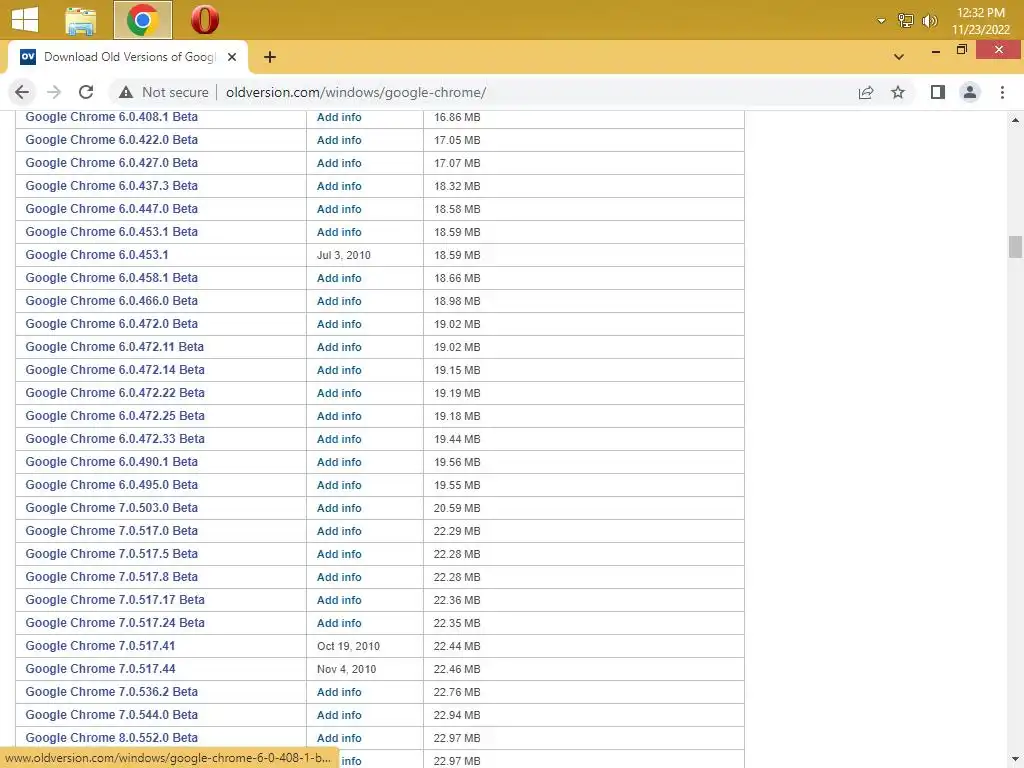Open Google Chrome 7.0.503.0 Beta link
The height and width of the screenshot is (768, 1024).
coord(111,507)
